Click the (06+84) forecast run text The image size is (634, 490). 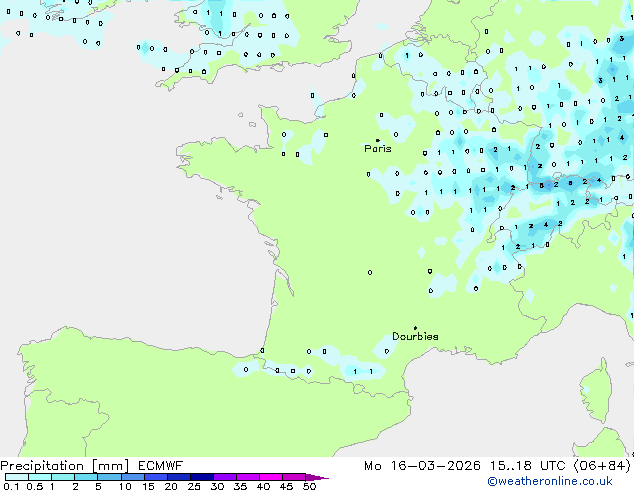(602, 466)
